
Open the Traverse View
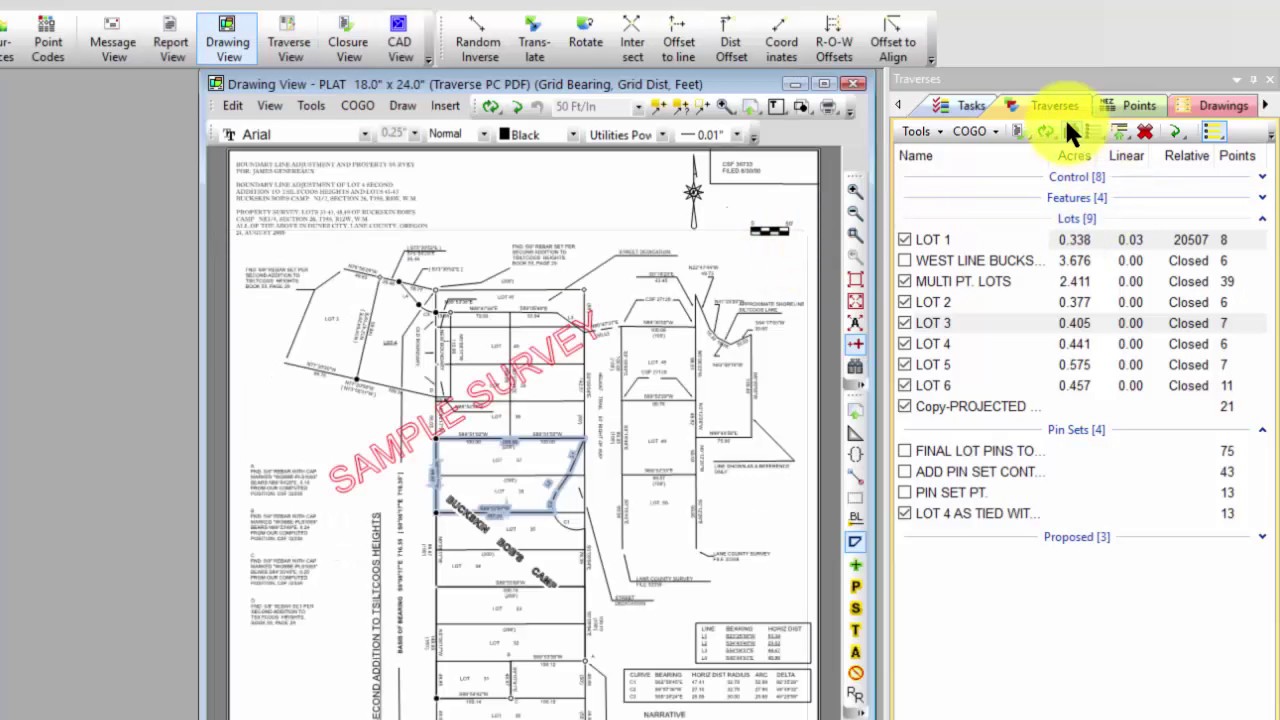[289, 39]
